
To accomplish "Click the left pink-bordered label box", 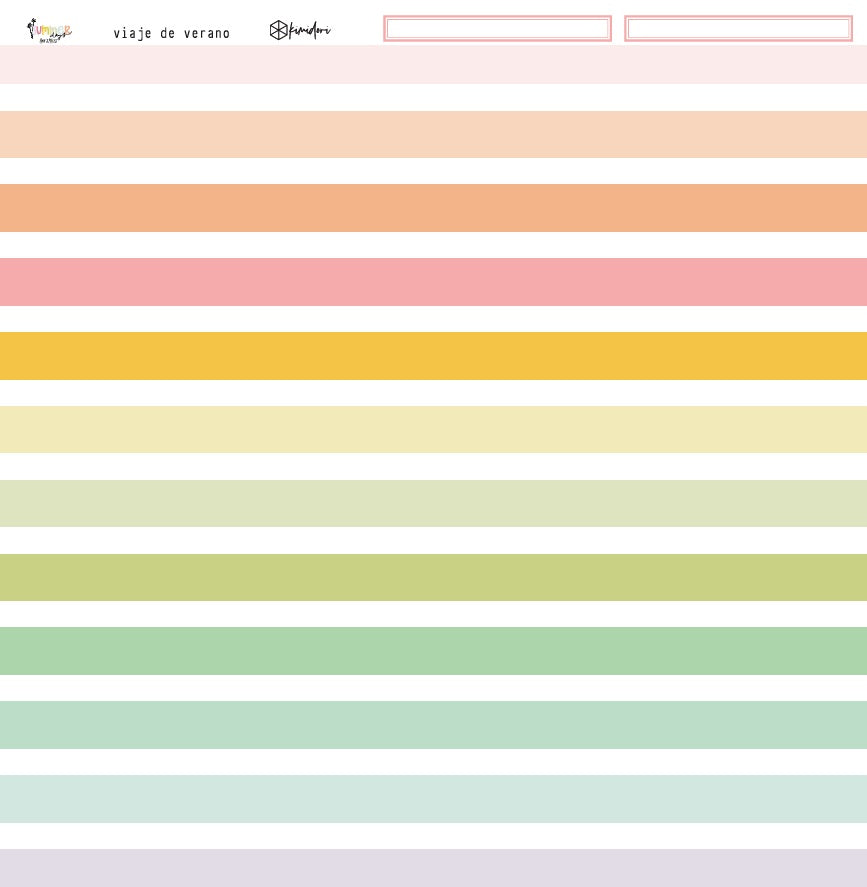I will click(497, 28).
